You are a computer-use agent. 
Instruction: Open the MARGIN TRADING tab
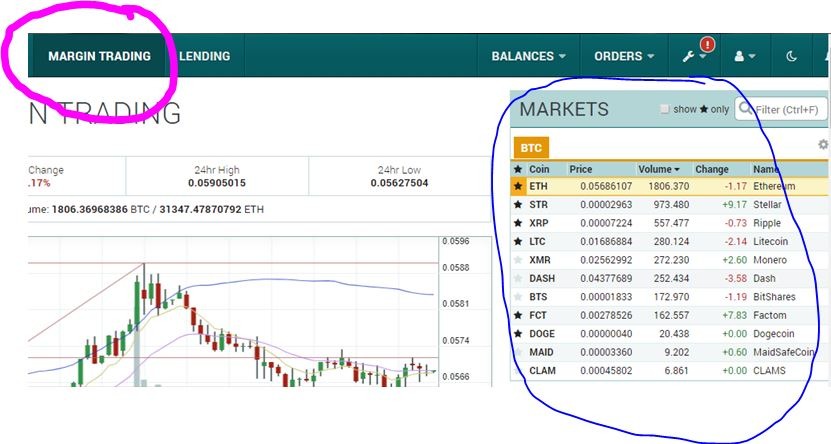pyautogui.click(x=99, y=56)
